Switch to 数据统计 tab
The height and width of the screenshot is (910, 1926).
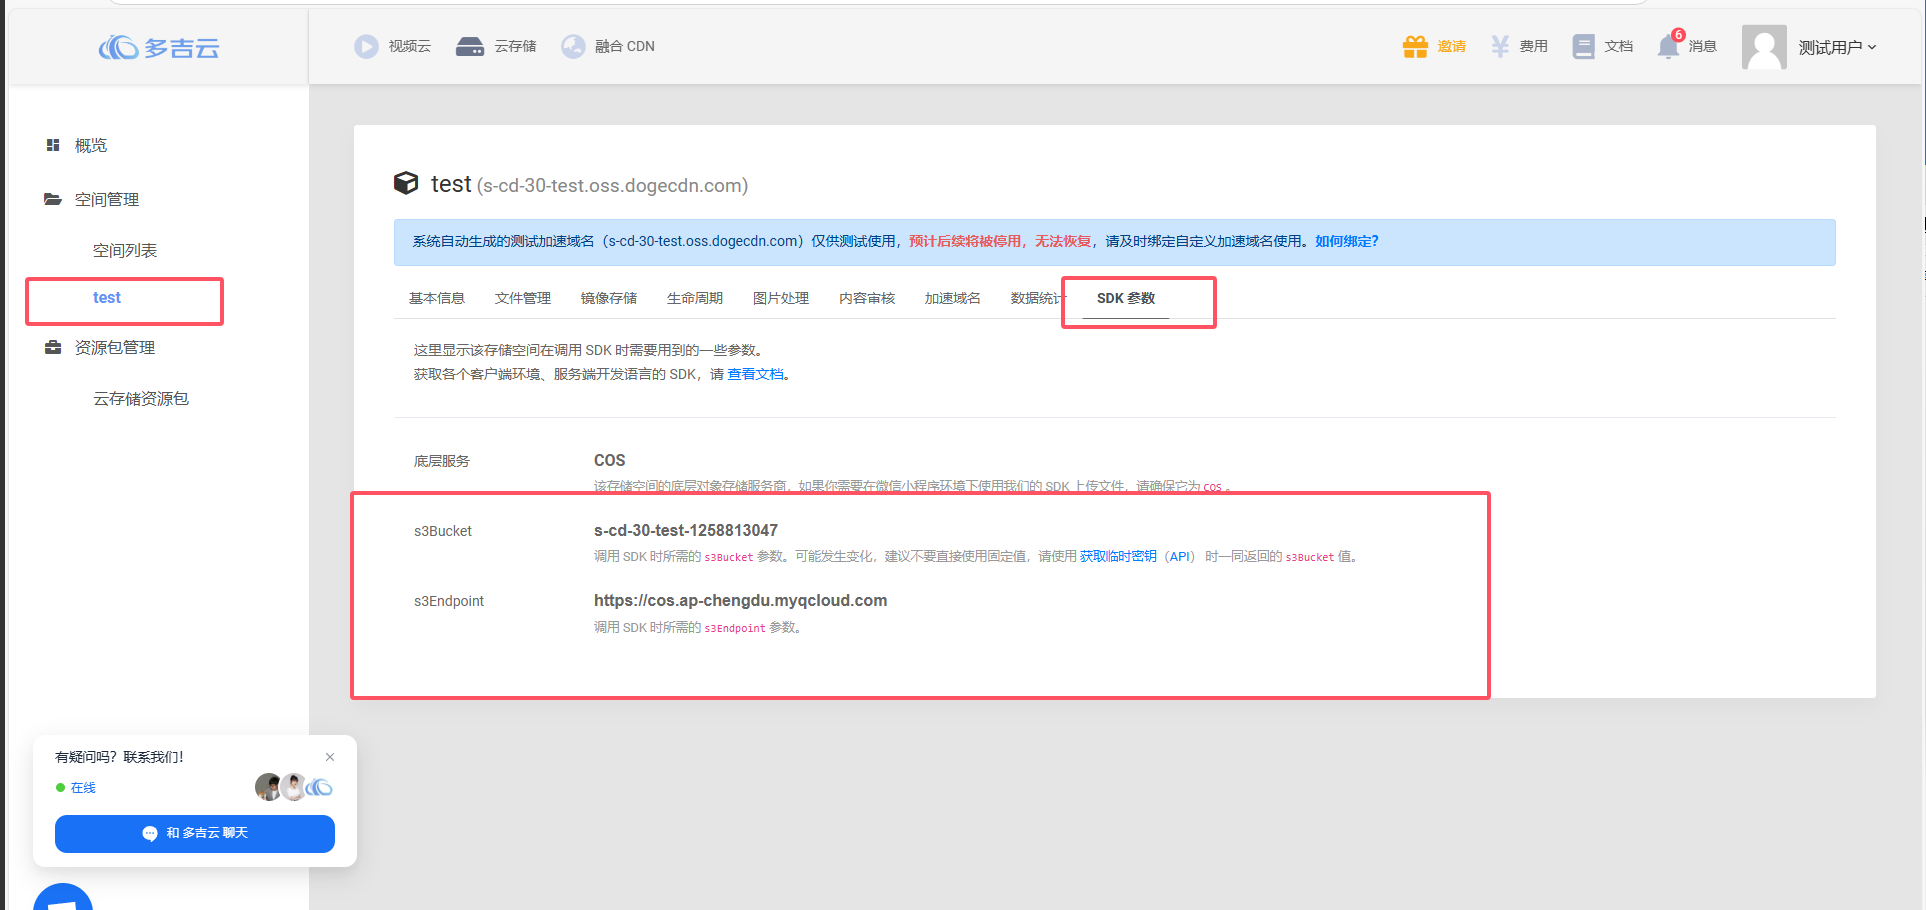coord(1038,298)
